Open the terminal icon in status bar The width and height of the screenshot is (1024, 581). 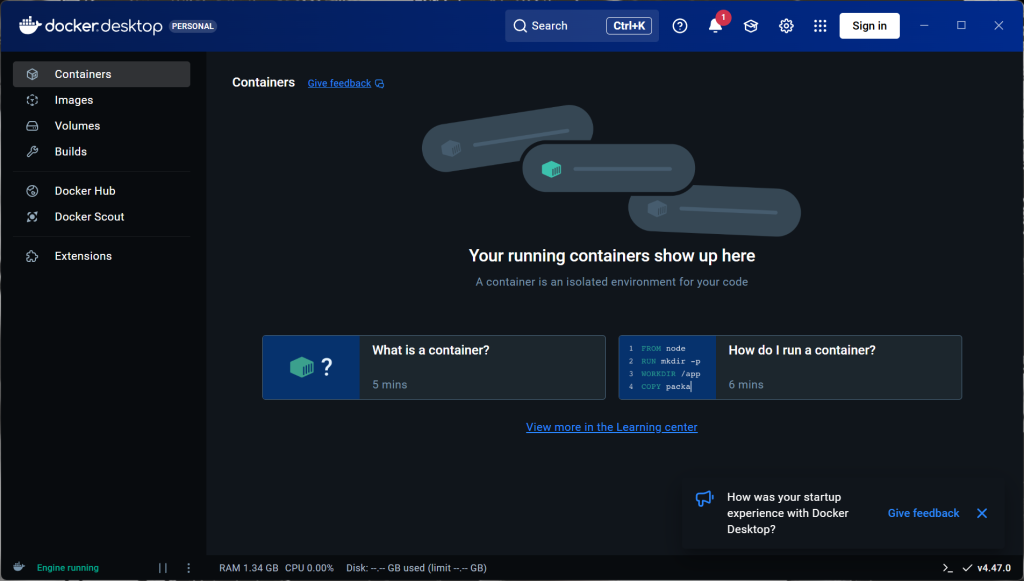tap(948, 568)
